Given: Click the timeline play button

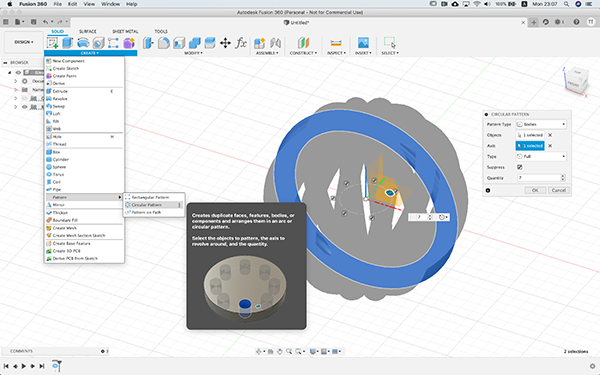Looking at the screenshot, I should click(24, 366).
